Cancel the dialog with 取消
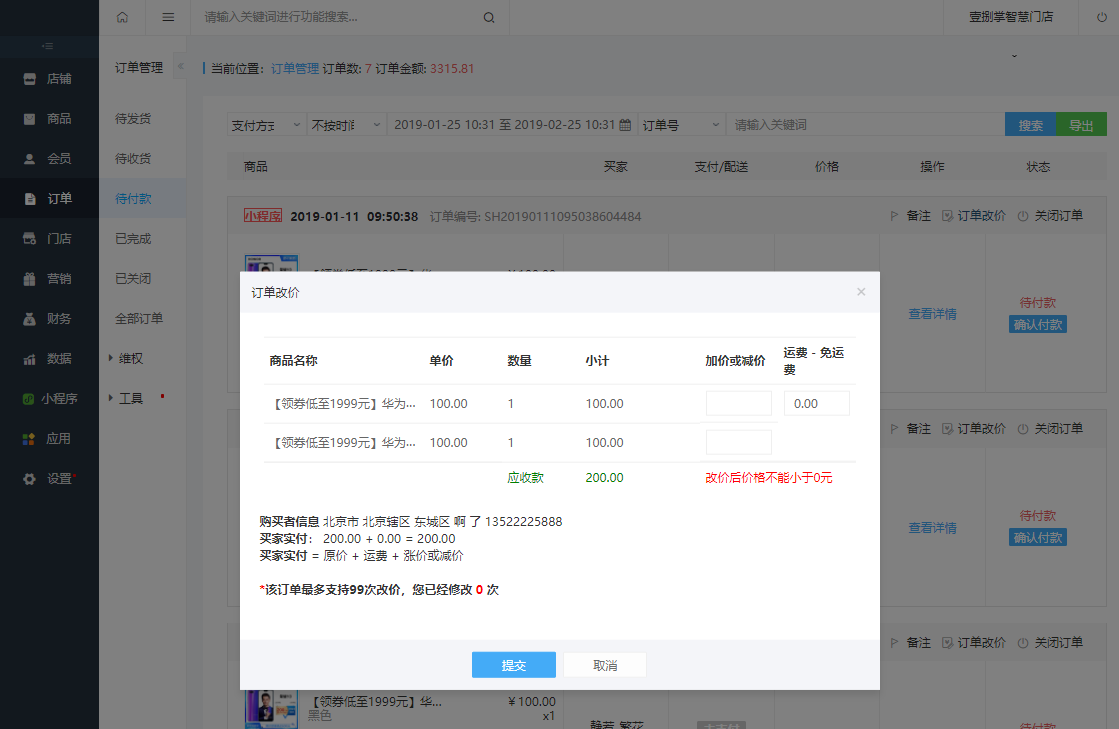The width and height of the screenshot is (1119, 729). coord(605,665)
